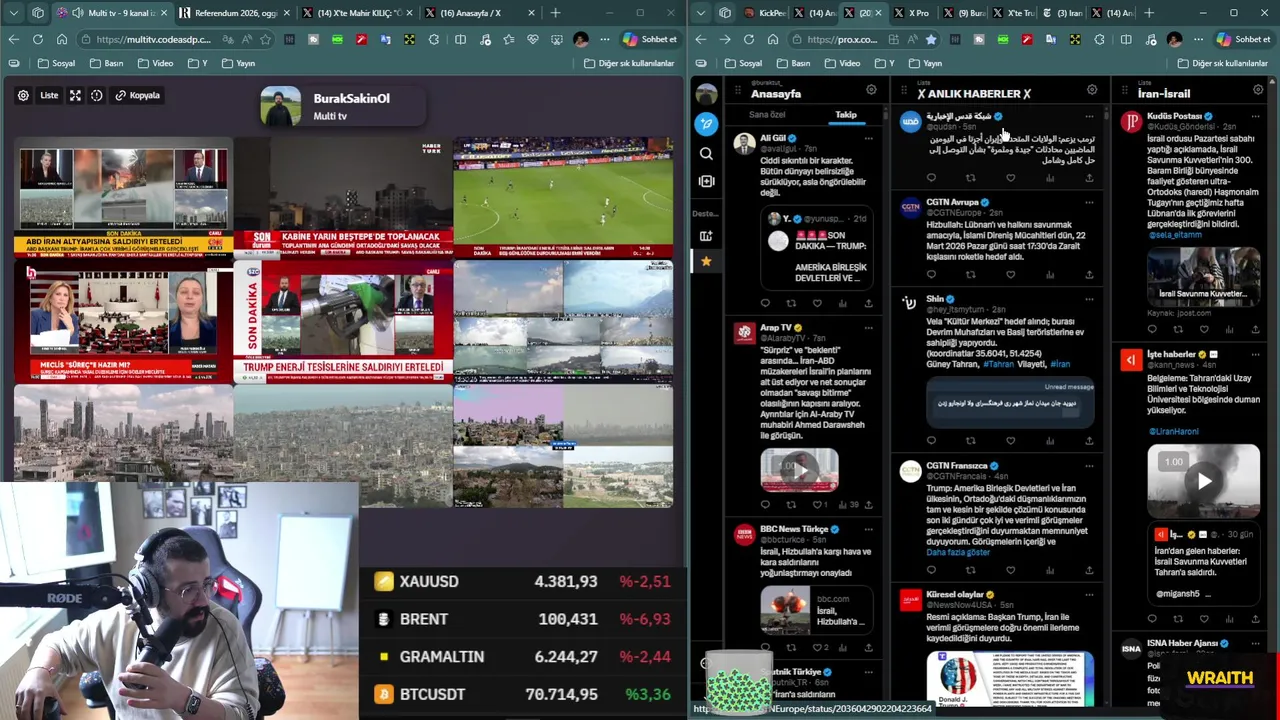Select the Sana özel tab
1280x720 pixels.
click(x=767, y=115)
